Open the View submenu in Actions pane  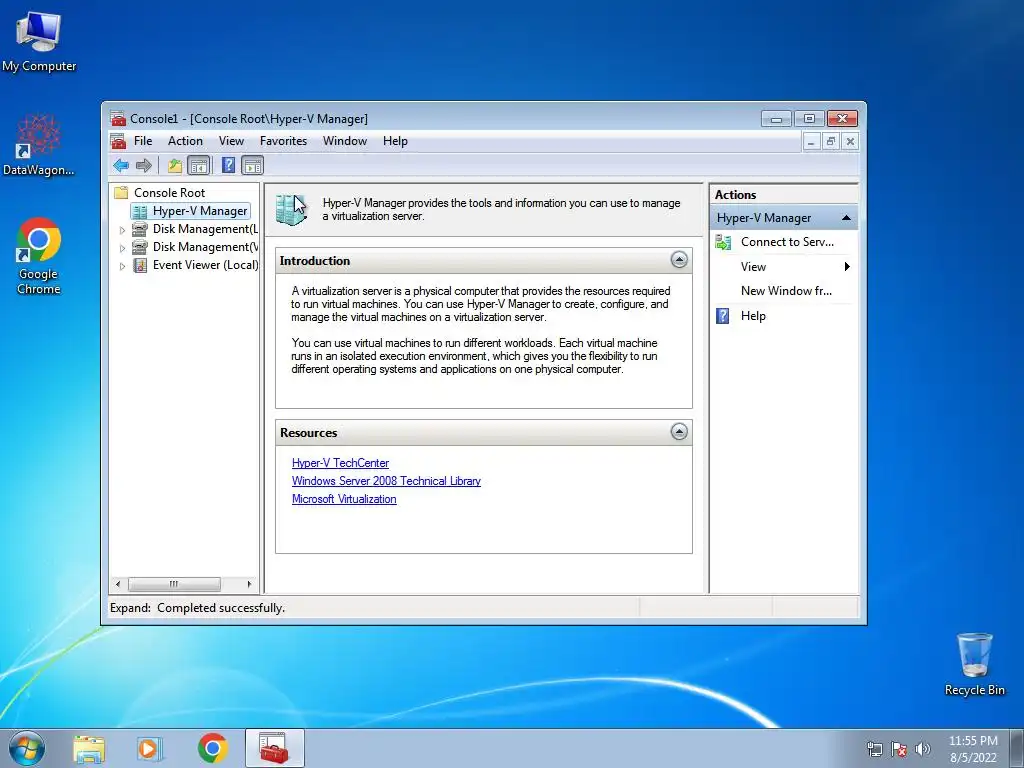point(784,266)
